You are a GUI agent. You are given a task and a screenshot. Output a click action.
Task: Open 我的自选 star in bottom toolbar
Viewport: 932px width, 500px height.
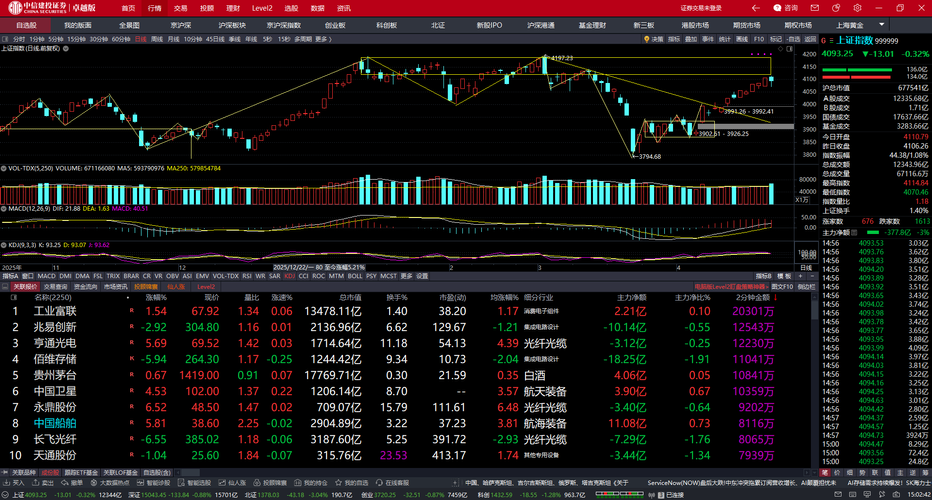pos(352,483)
